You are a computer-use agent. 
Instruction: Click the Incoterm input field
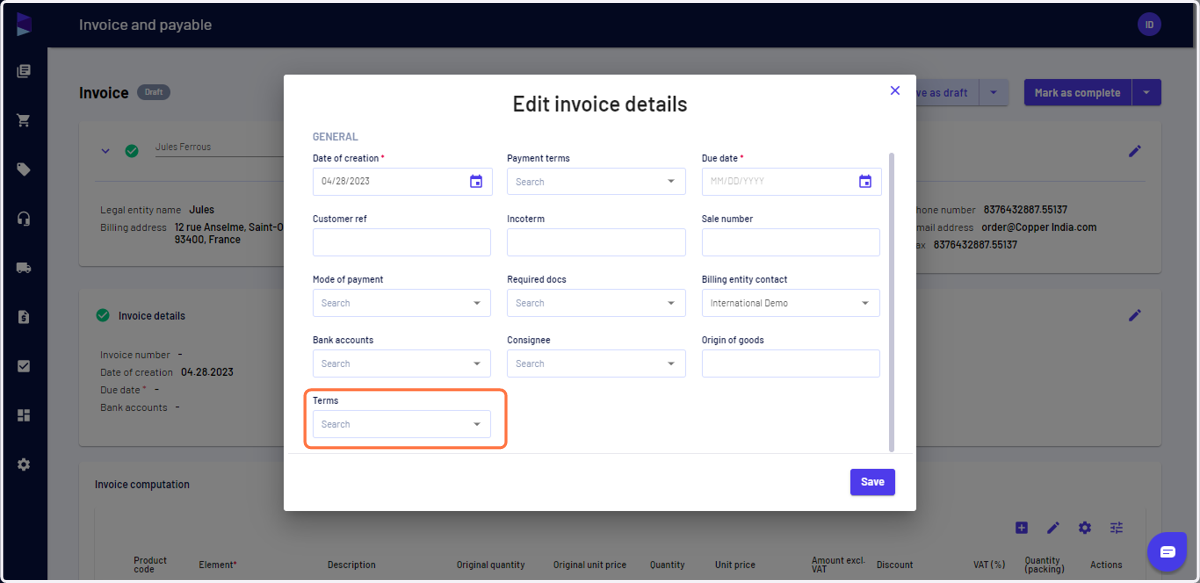pyautogui.click(x=596, y=242)
